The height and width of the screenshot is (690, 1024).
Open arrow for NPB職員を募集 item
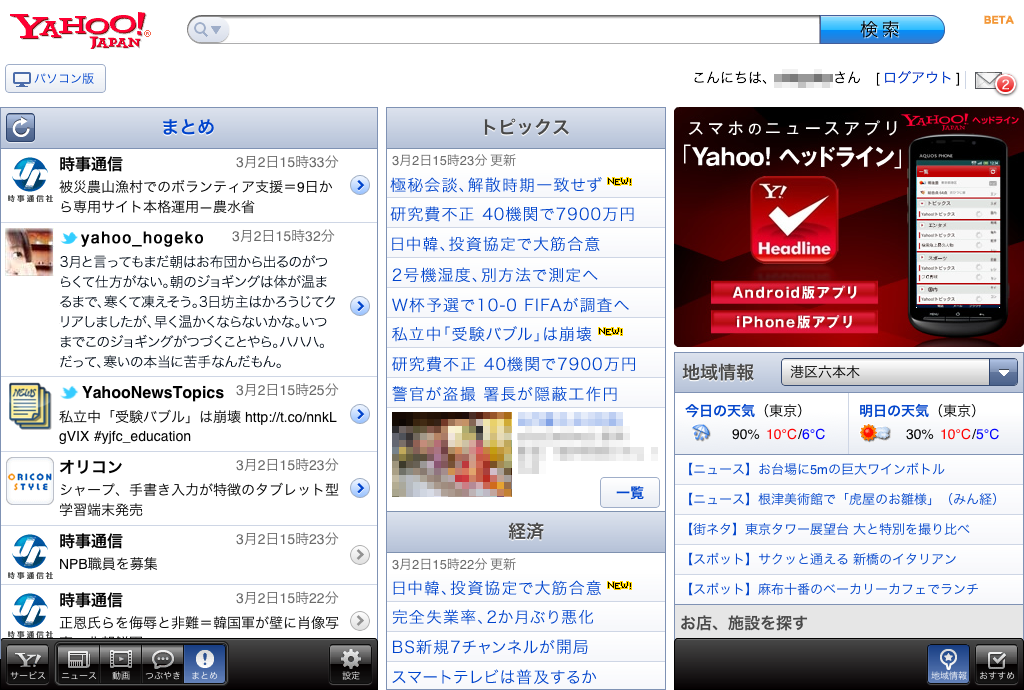point(360,554)
